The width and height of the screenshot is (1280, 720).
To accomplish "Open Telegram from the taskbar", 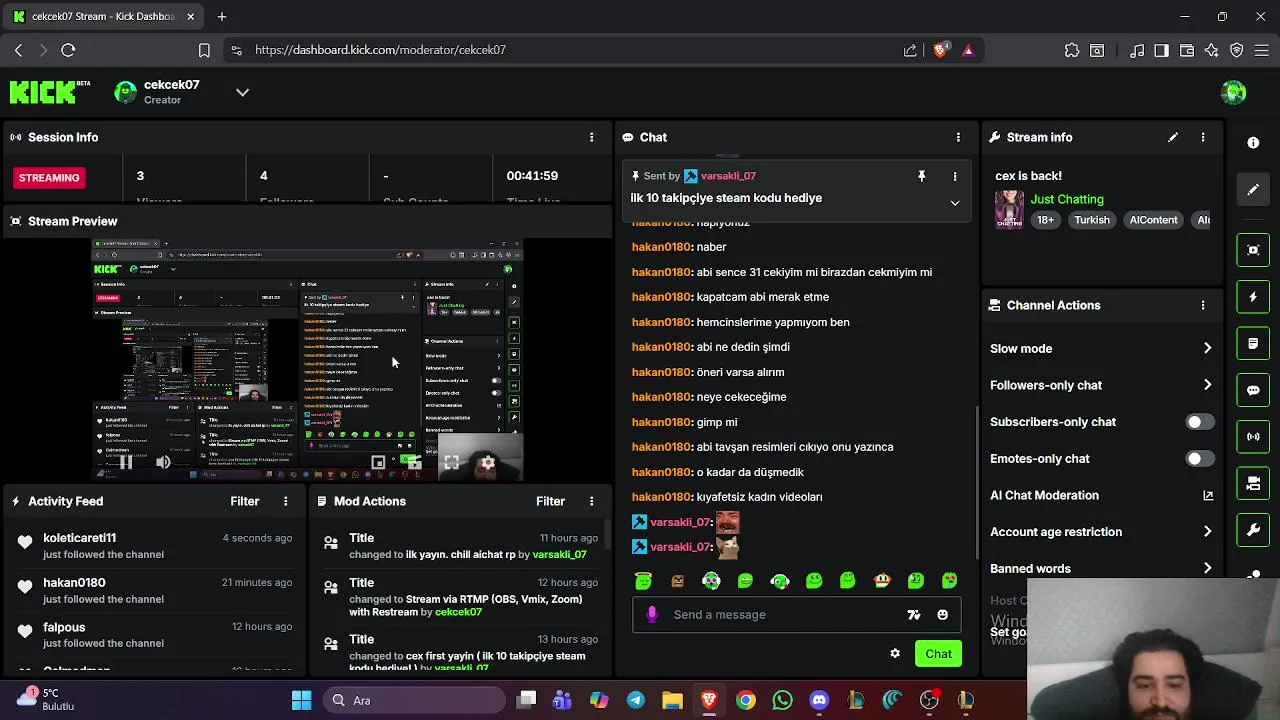I will click(x=636, y=700).
